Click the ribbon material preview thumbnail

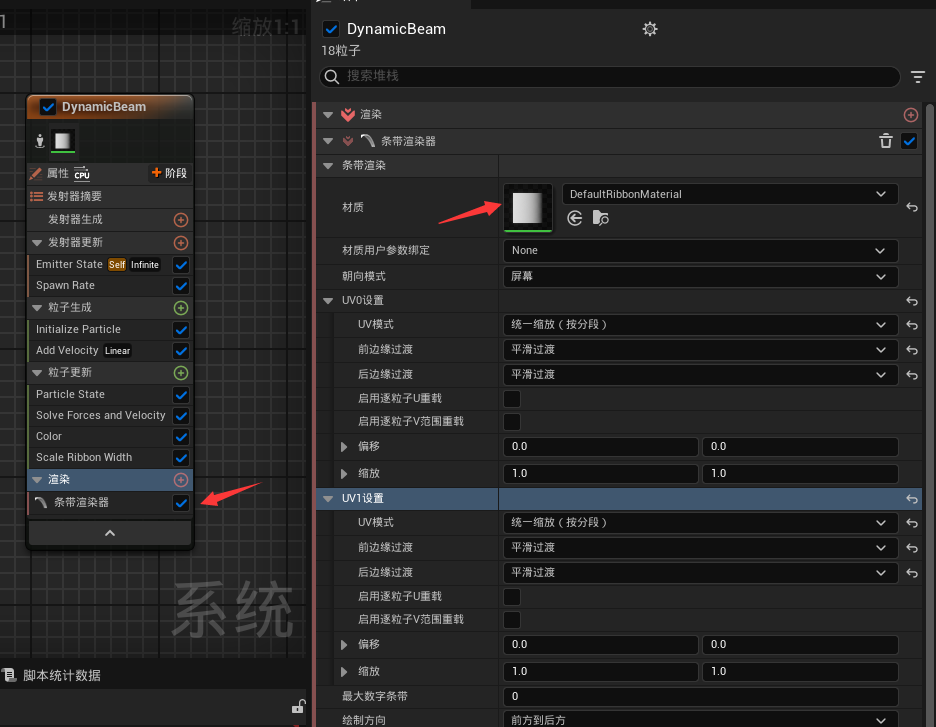point(528,207)
